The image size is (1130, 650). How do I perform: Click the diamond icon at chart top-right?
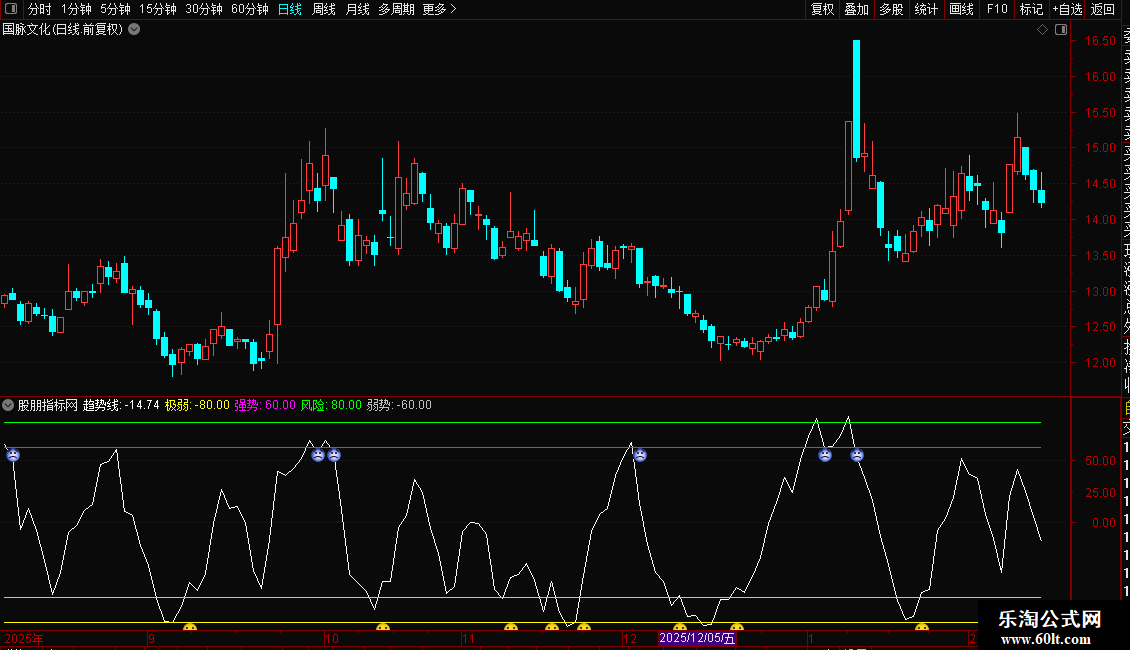[x=1042, y=30]
